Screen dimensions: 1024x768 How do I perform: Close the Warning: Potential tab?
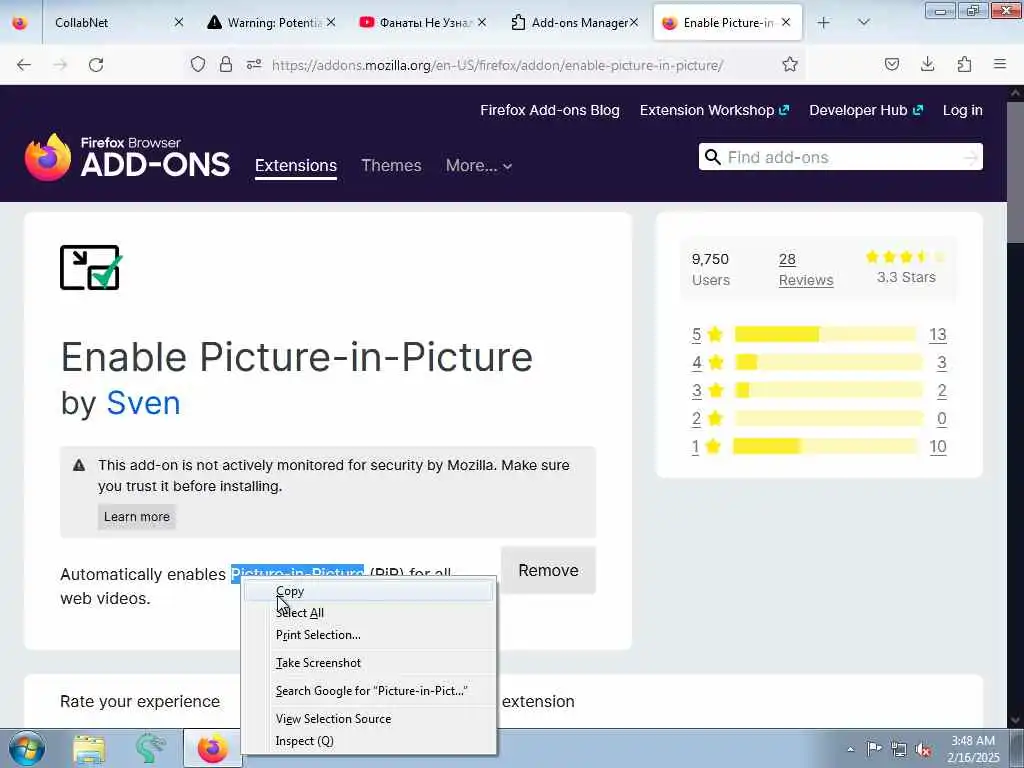coord(331,22)
